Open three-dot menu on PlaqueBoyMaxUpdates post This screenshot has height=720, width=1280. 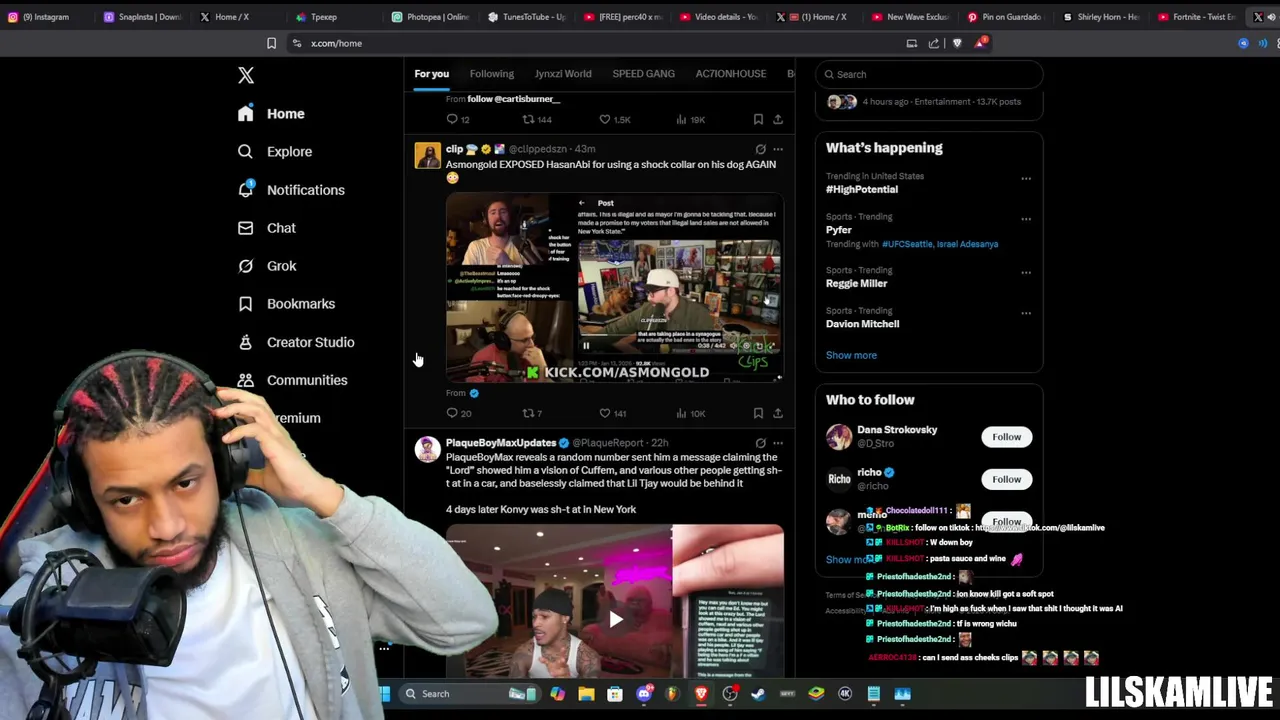tap(778, 443)
